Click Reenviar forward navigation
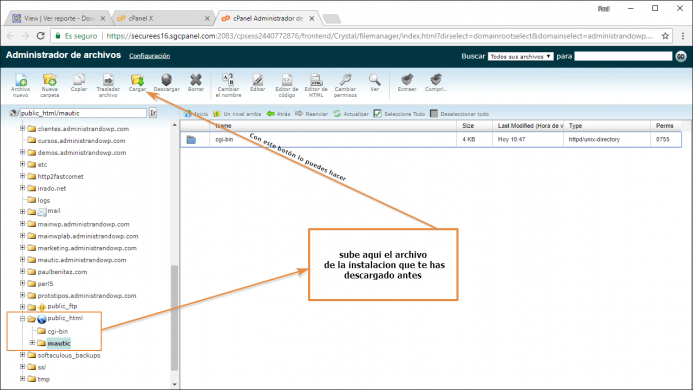693x390 pixels. point(312,114)
